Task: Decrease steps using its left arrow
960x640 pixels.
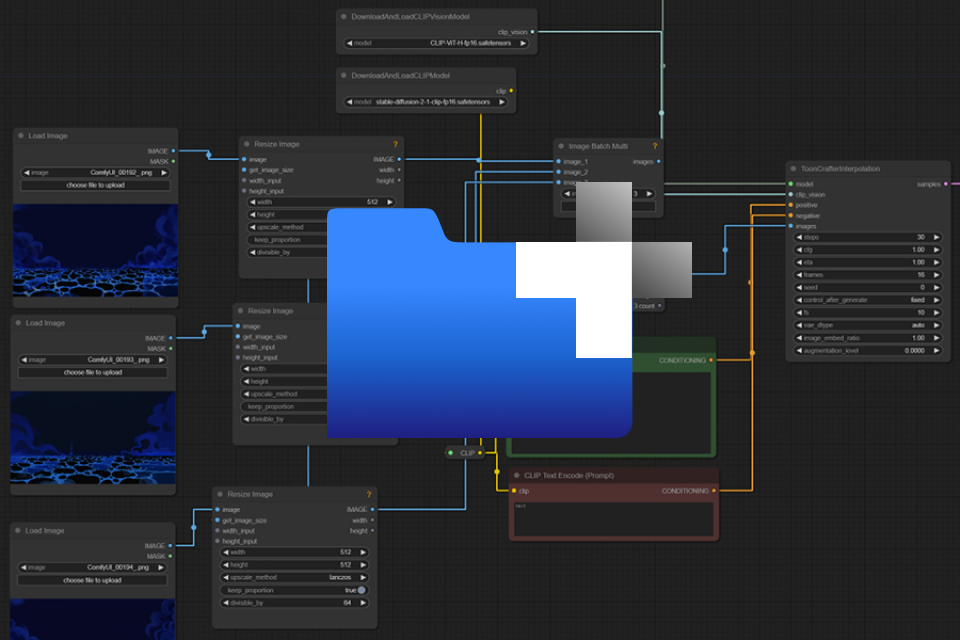Action: tap(799, 237)
